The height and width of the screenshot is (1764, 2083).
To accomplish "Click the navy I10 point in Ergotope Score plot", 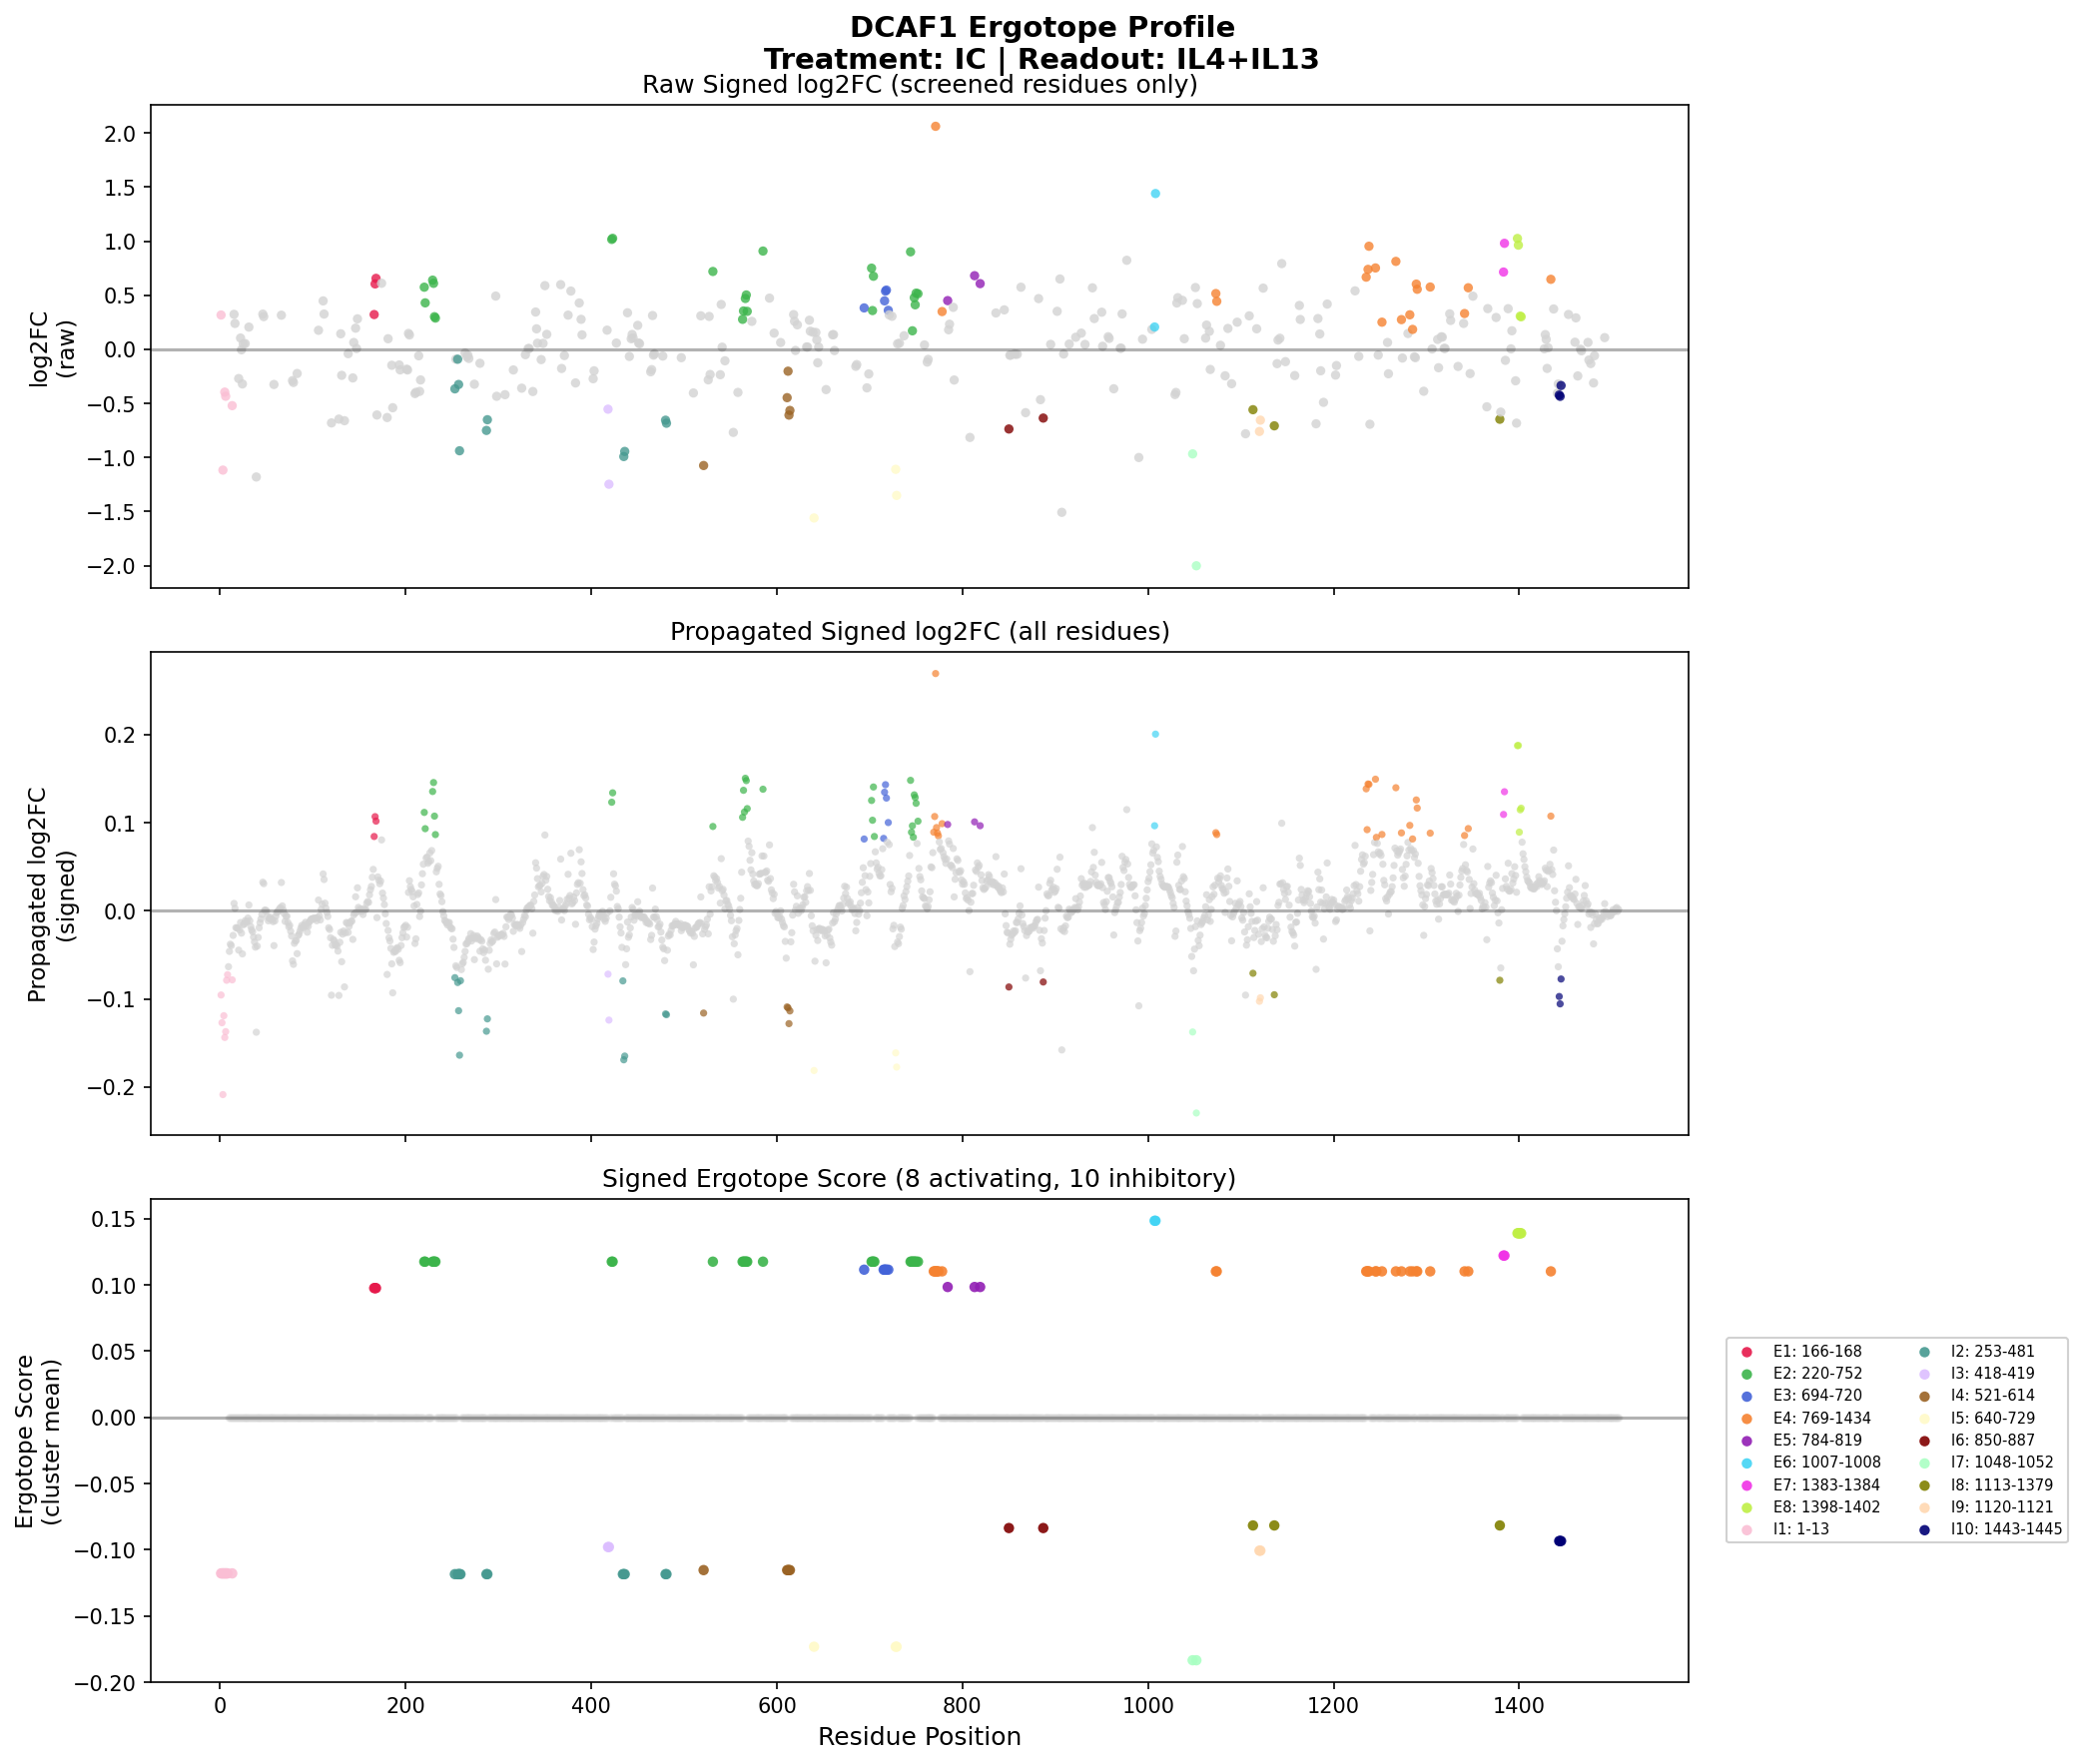I will [1560, 1541].
